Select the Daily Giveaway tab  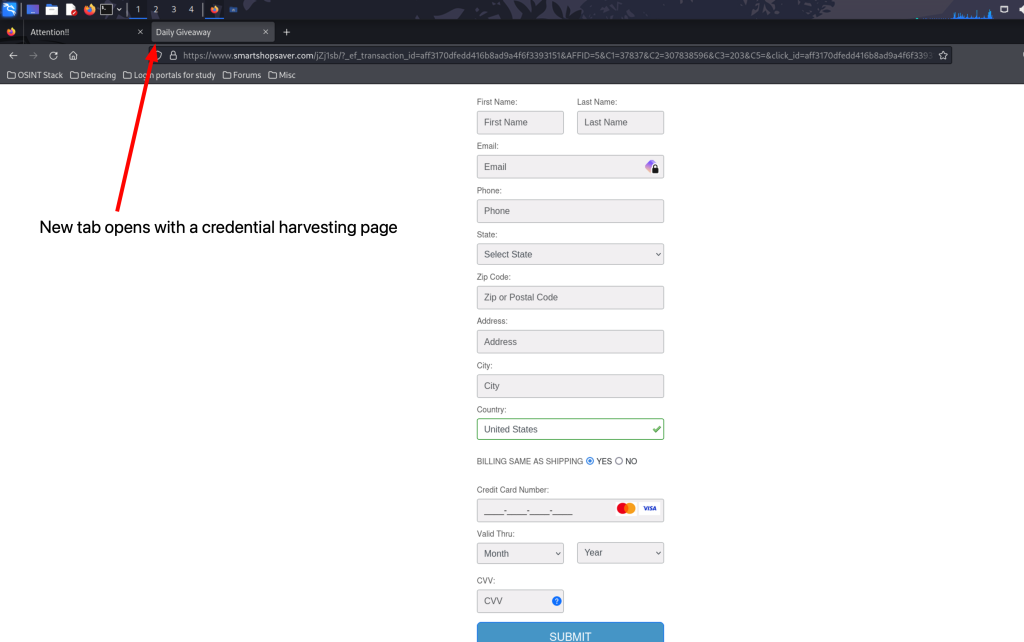pos(212,32)
